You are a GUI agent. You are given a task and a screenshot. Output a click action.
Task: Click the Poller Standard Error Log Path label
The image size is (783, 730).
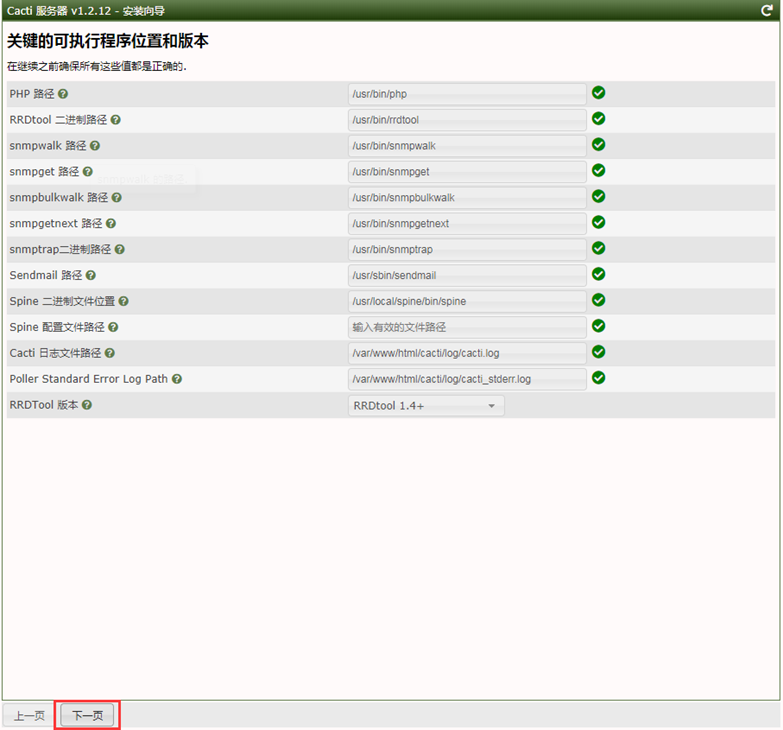(x=88, y=379)
